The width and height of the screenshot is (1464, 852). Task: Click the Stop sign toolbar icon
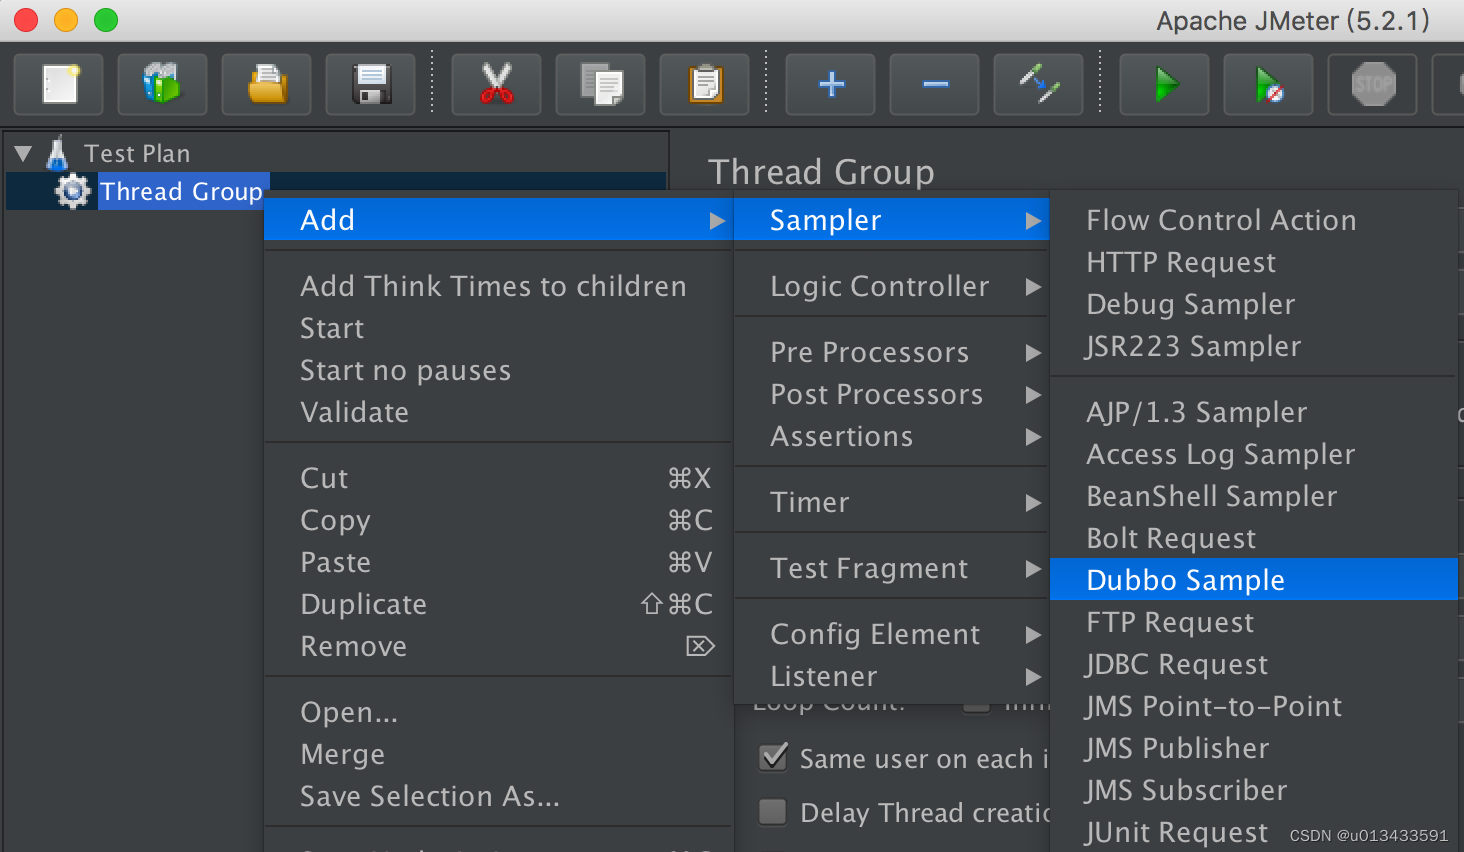1373,84
